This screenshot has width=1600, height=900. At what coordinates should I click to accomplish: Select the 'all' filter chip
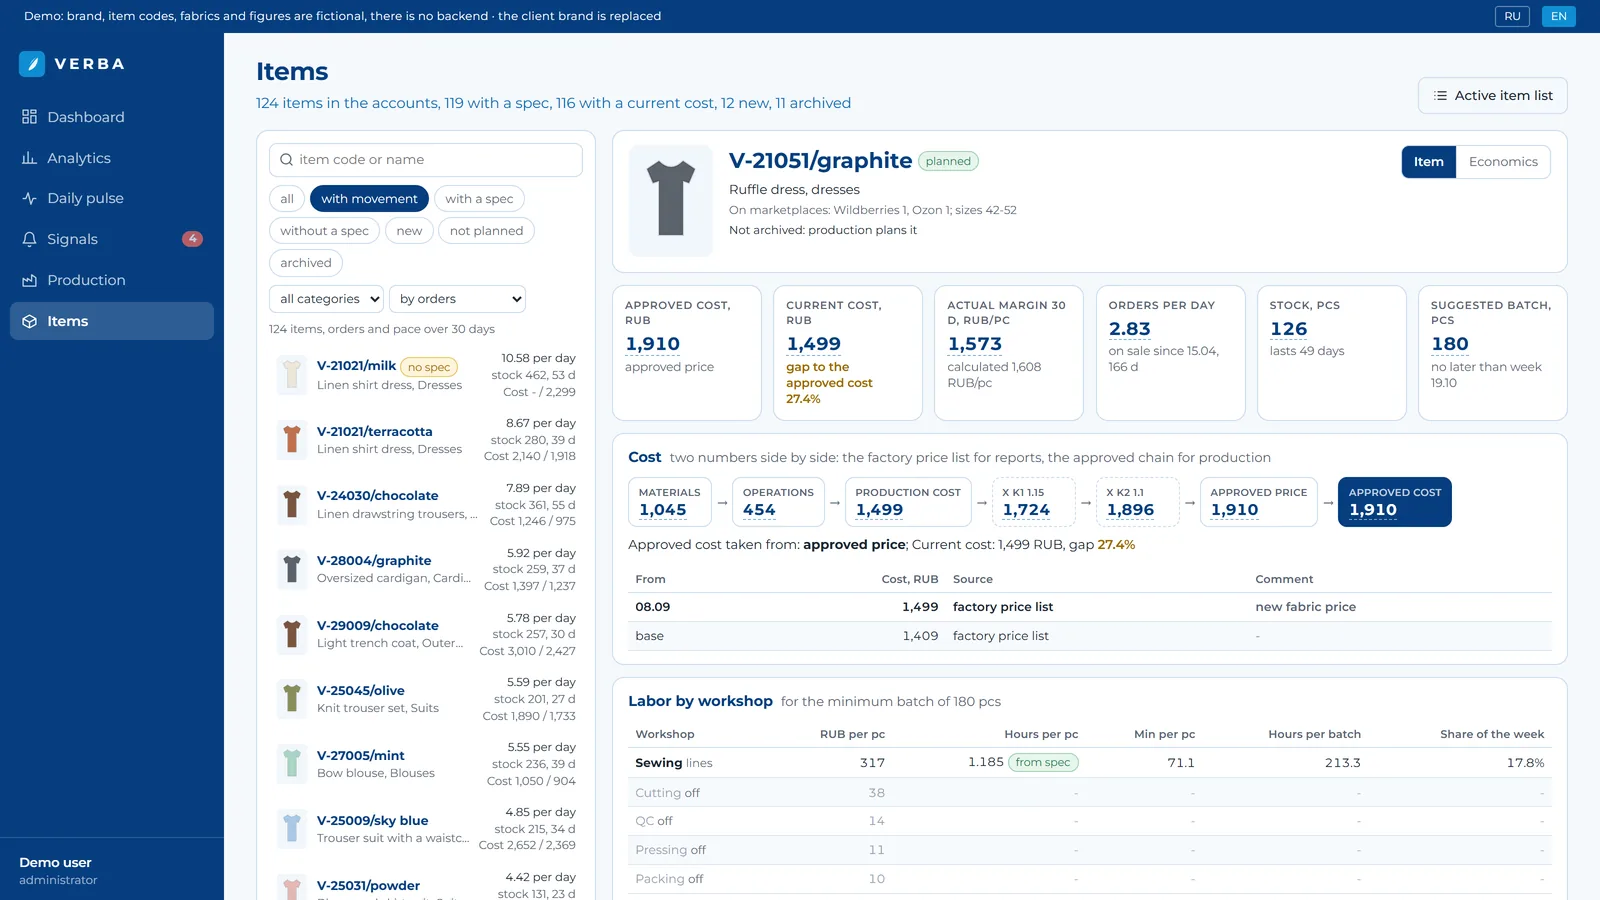point(287,199)
